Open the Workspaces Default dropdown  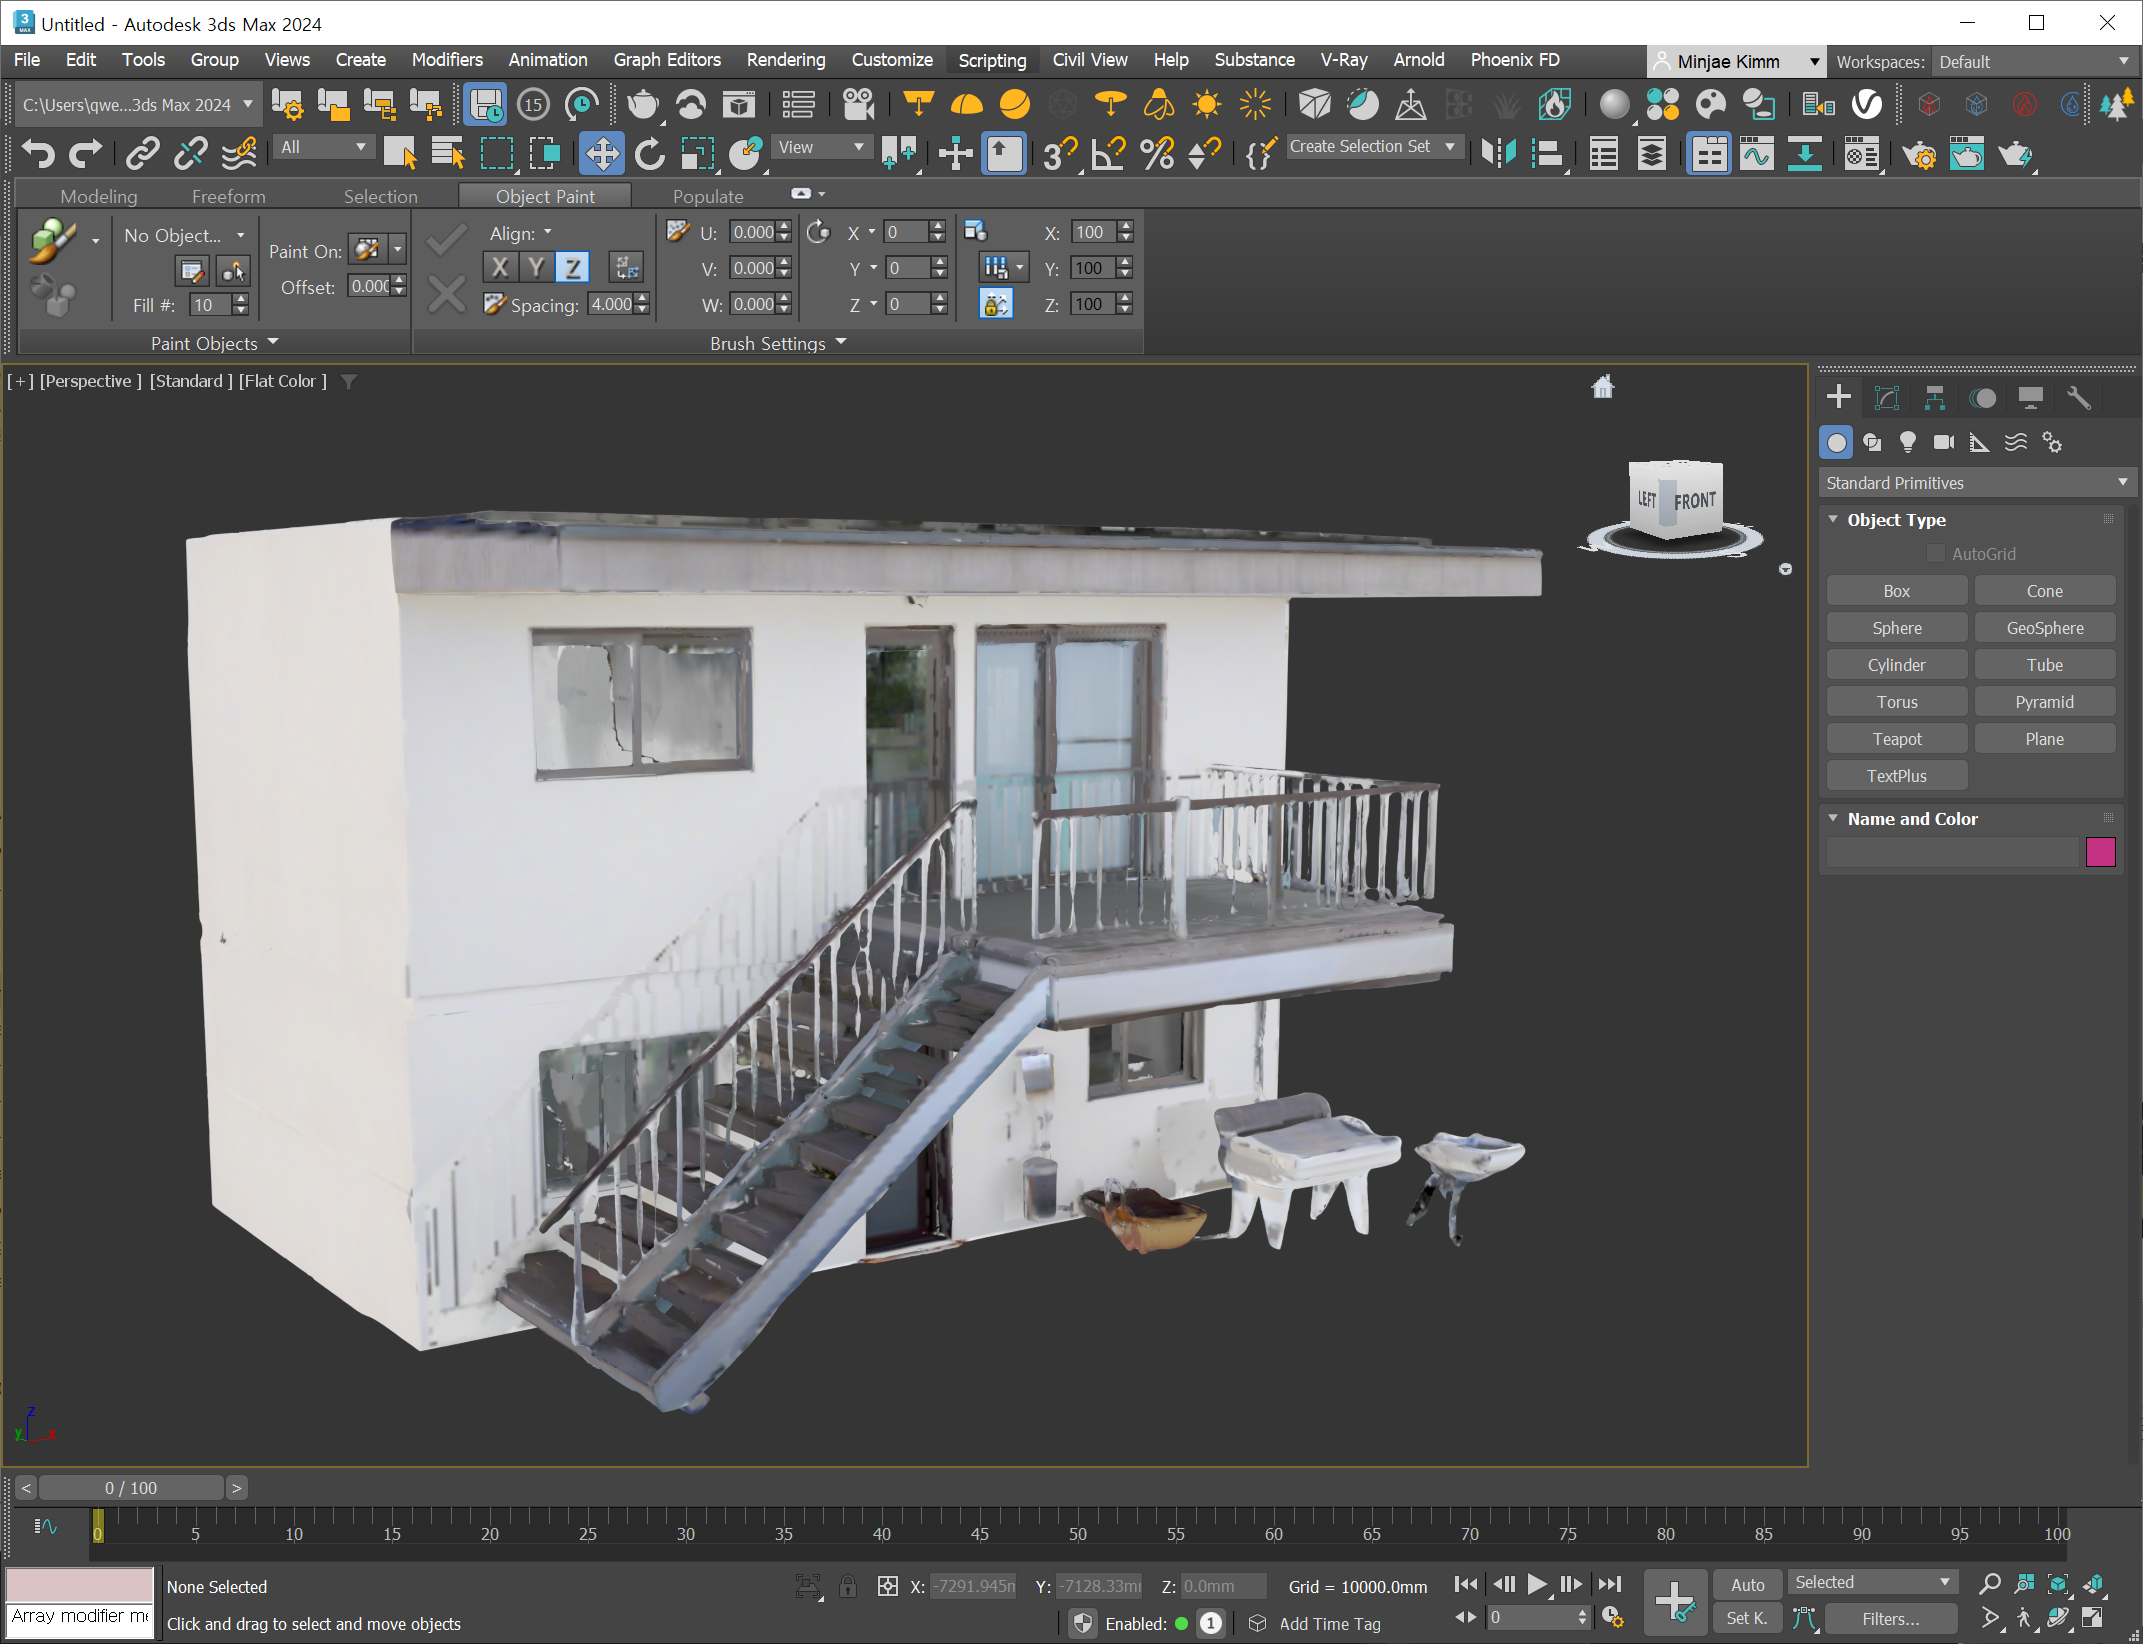point(2032,62)
